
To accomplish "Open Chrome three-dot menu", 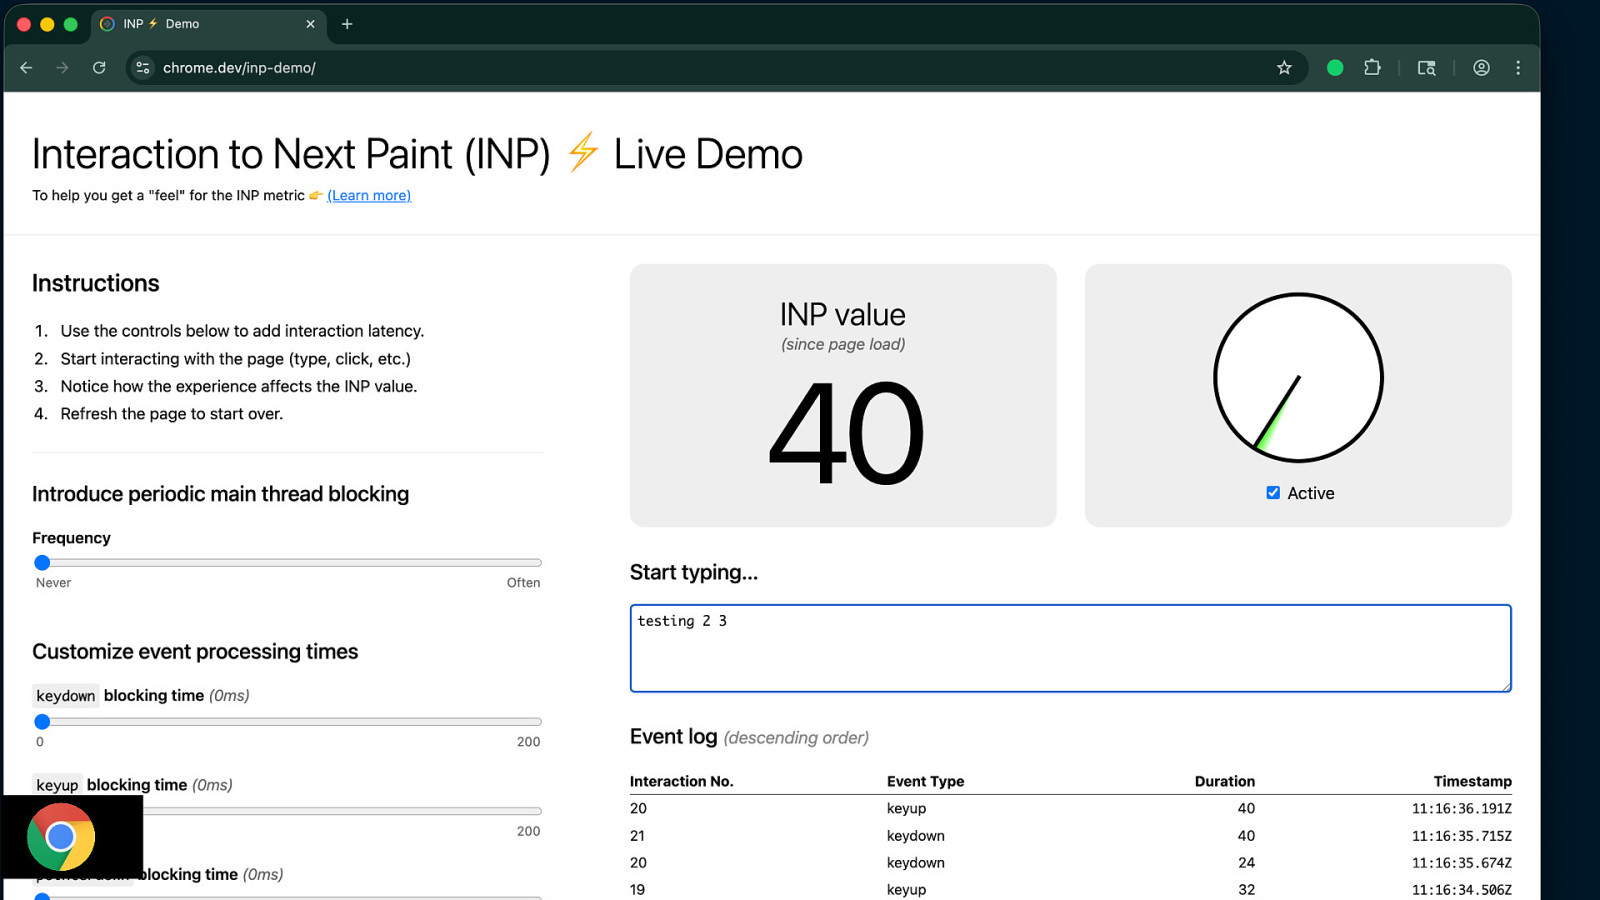I will [x=1518, y=68].
